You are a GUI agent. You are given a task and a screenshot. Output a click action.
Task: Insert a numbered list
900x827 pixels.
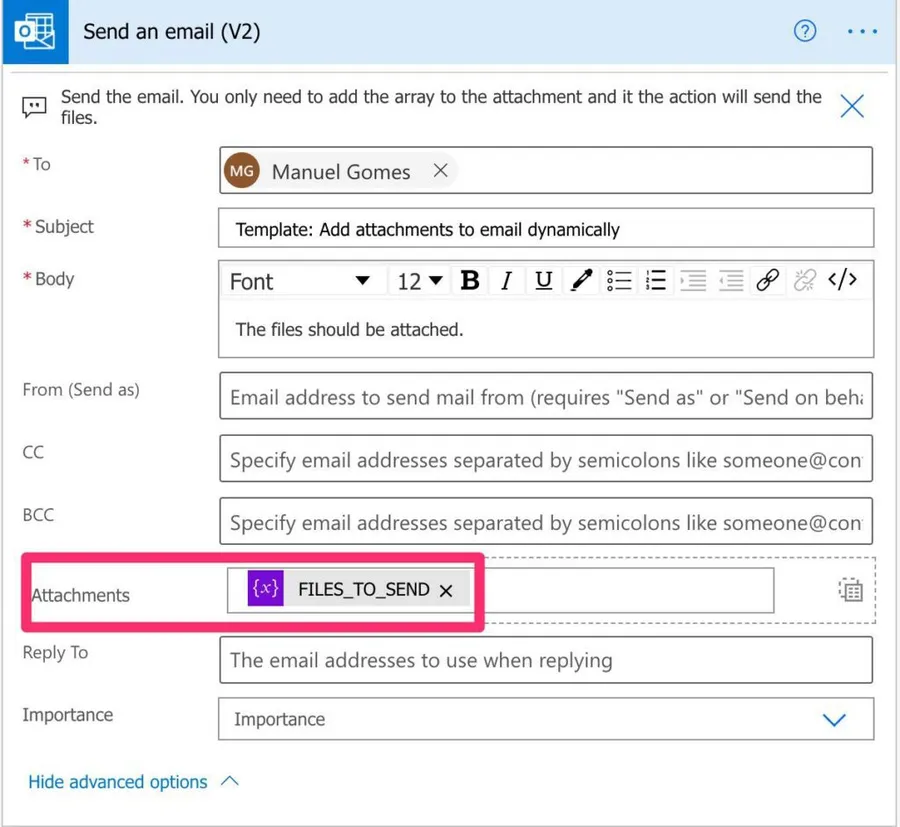tap(656, 281)
